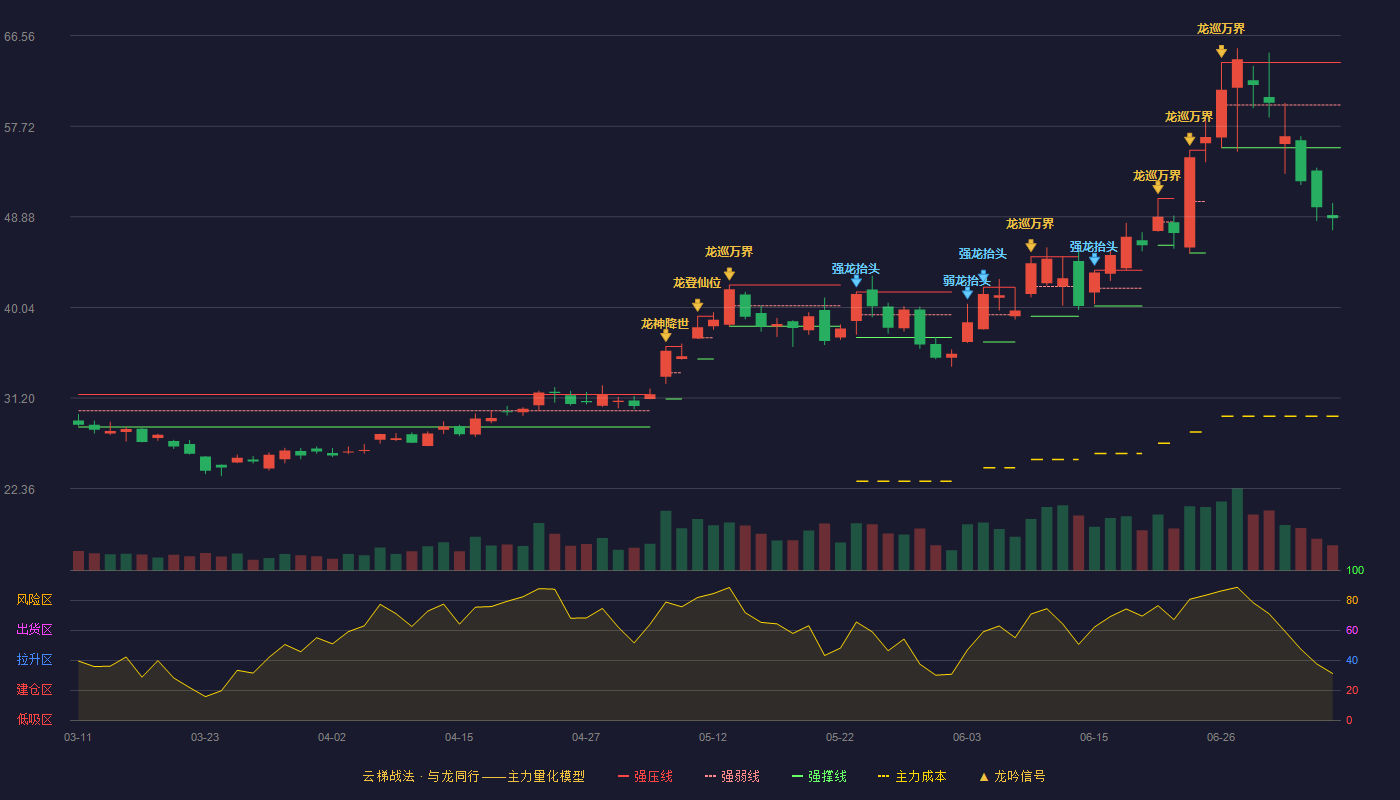Click the topmost 龙巡万界 arrow at the price peak
The height and width of the screenshot is (800, 1400).
click(x=1222, y=51)
